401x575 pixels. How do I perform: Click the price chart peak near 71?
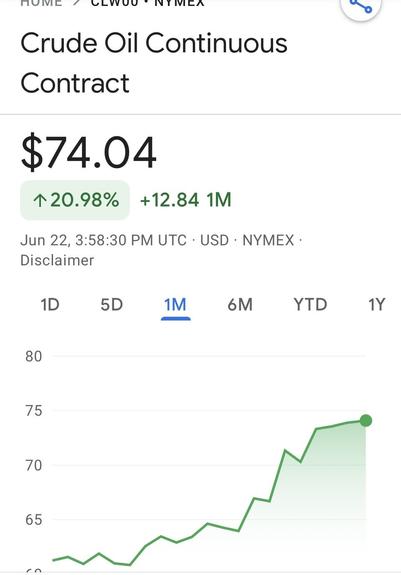(x=285, y=450)
